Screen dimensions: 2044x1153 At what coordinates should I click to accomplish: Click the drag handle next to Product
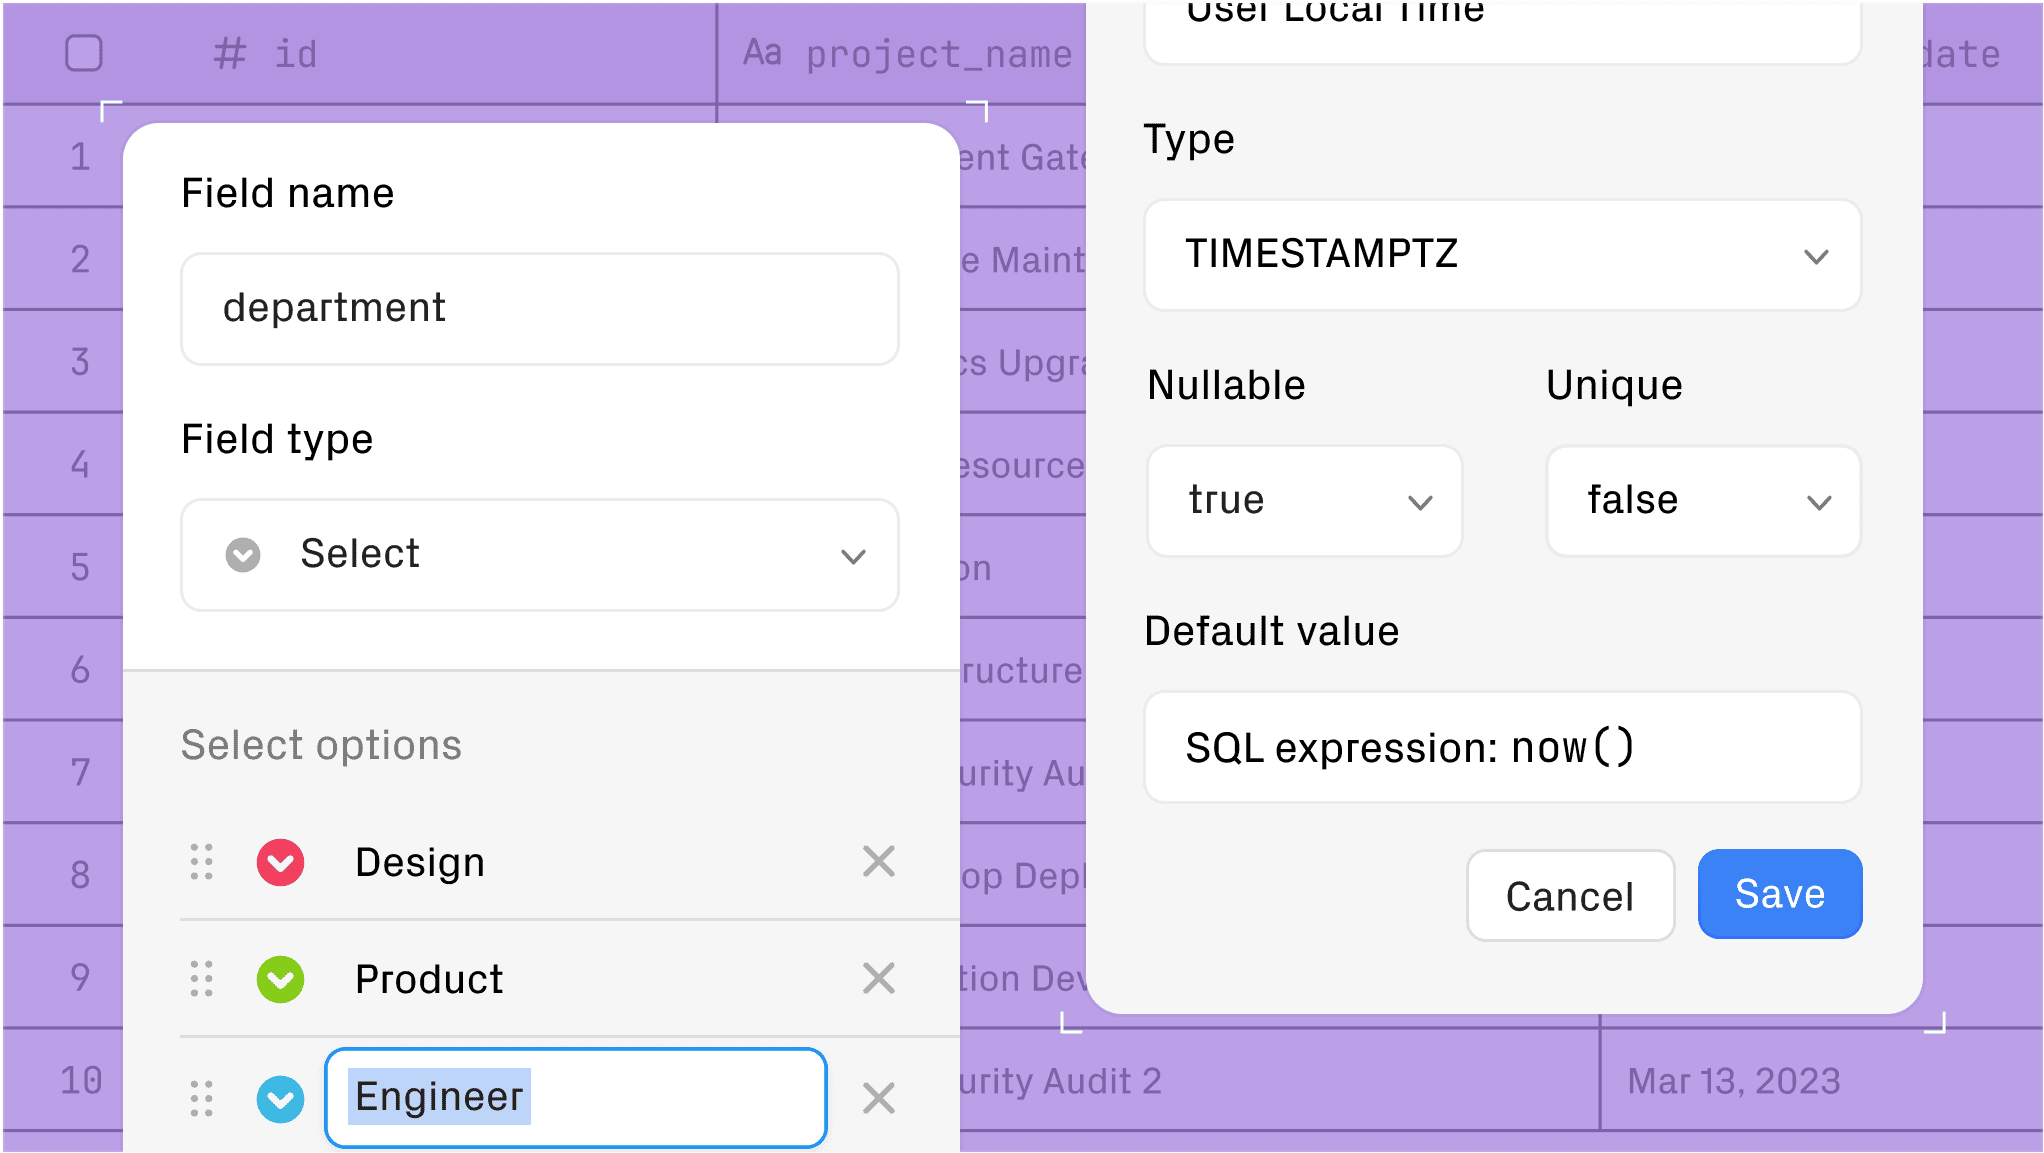pos(201,980)
